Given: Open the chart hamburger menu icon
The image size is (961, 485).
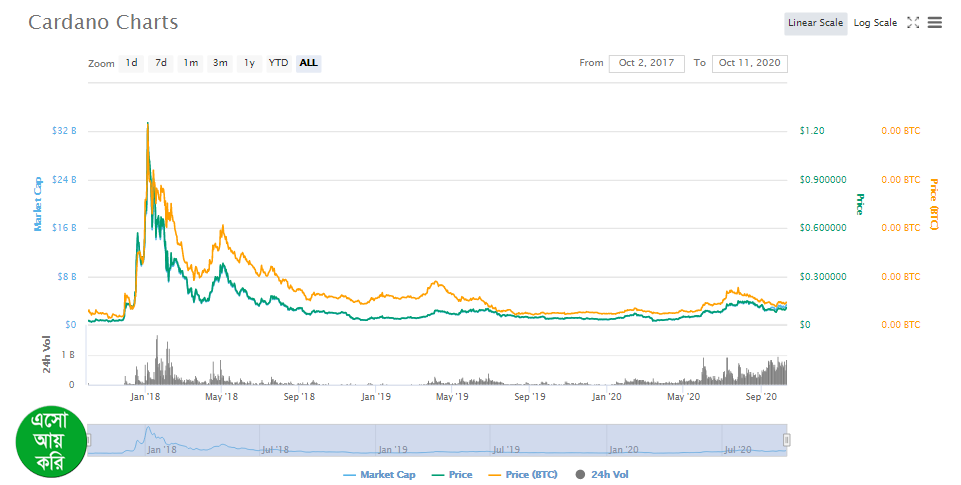Looking at the screenshot, I should click(934, 23).
